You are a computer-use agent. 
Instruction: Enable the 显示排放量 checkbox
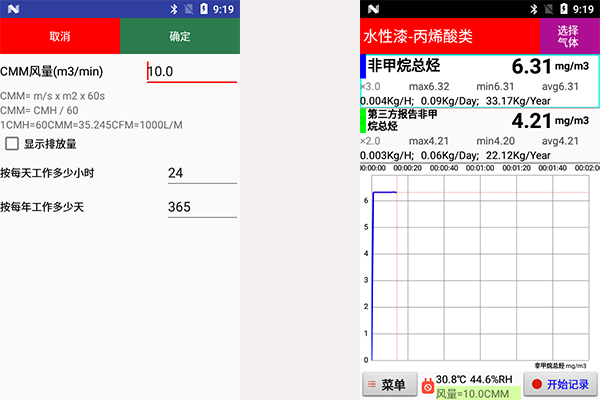coord(13,144)
